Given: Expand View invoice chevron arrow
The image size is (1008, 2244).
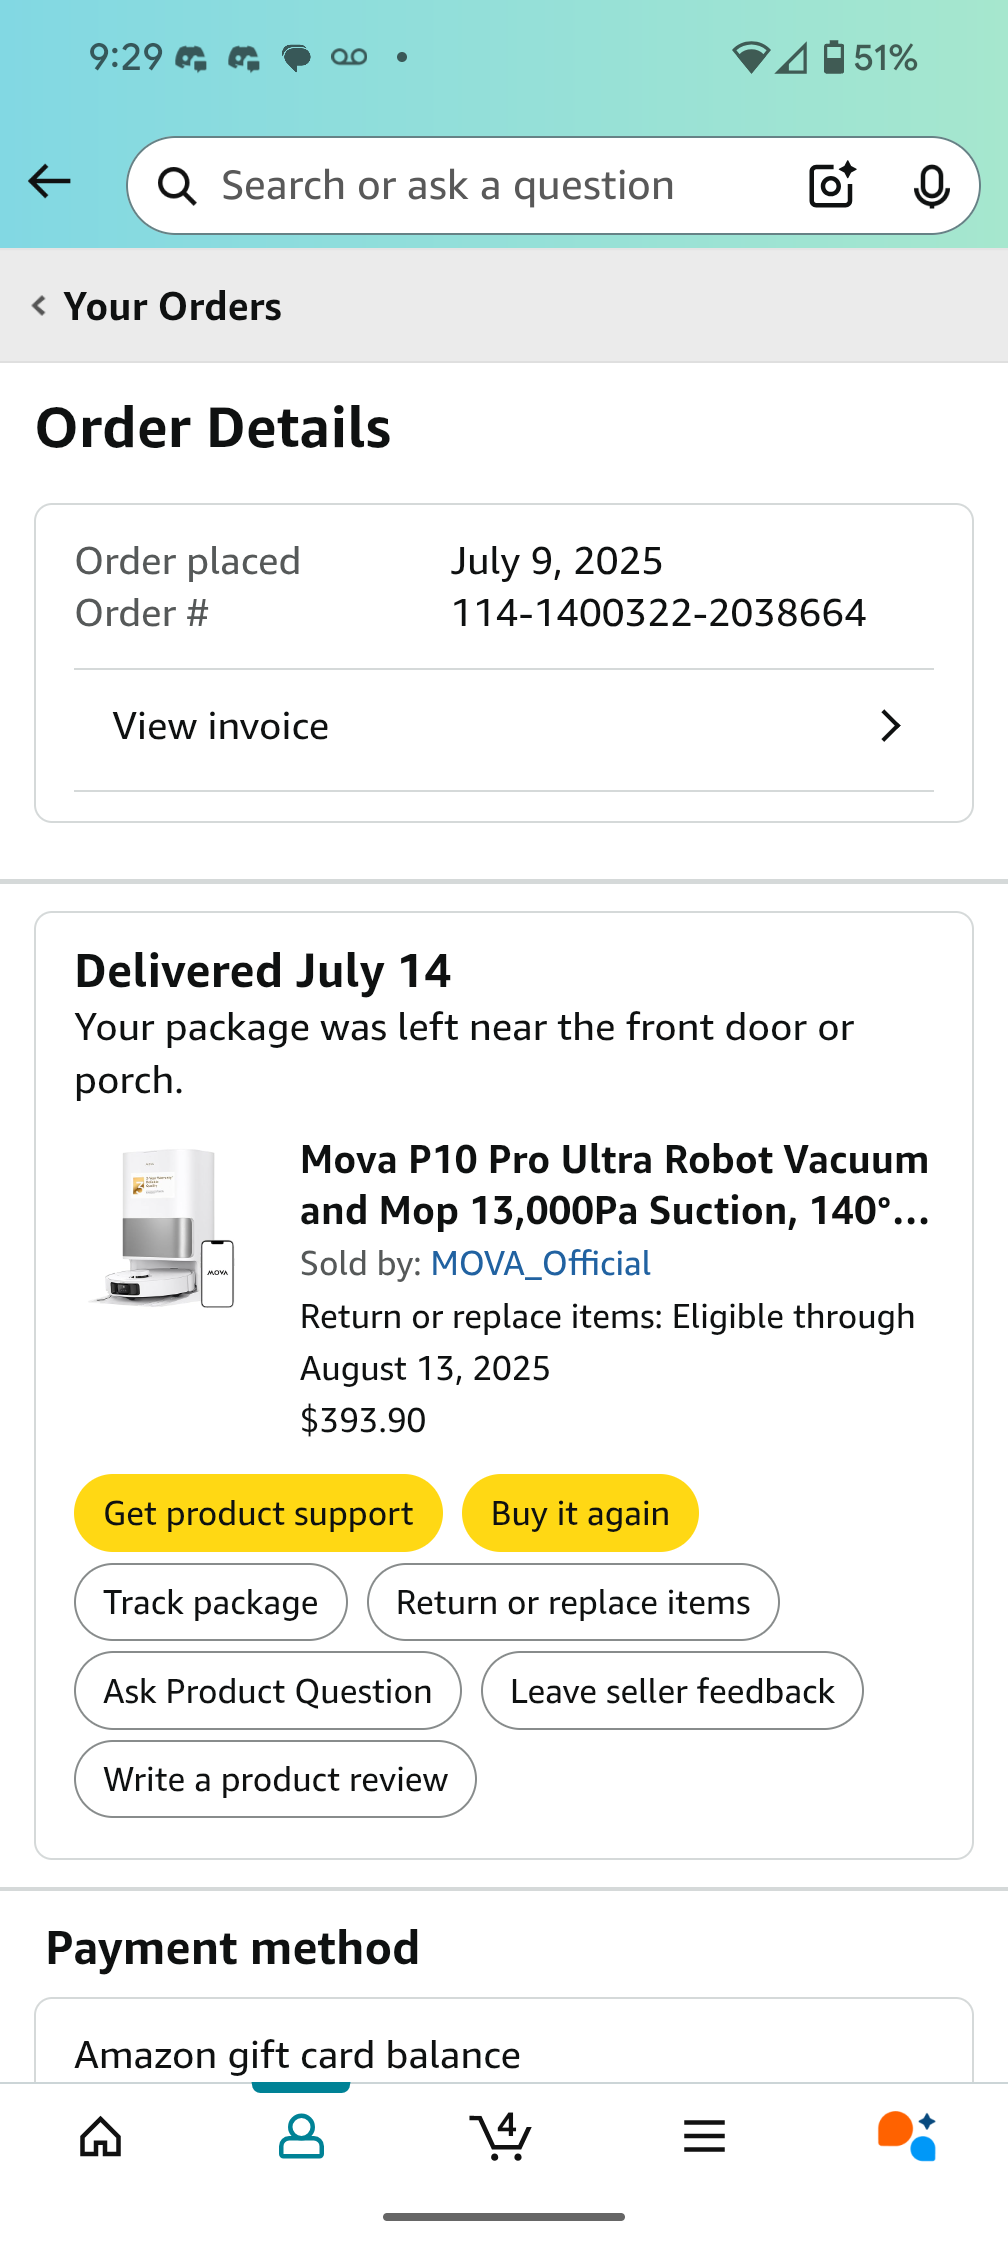Looking at the screenshot, I should (x=890, y=726).
